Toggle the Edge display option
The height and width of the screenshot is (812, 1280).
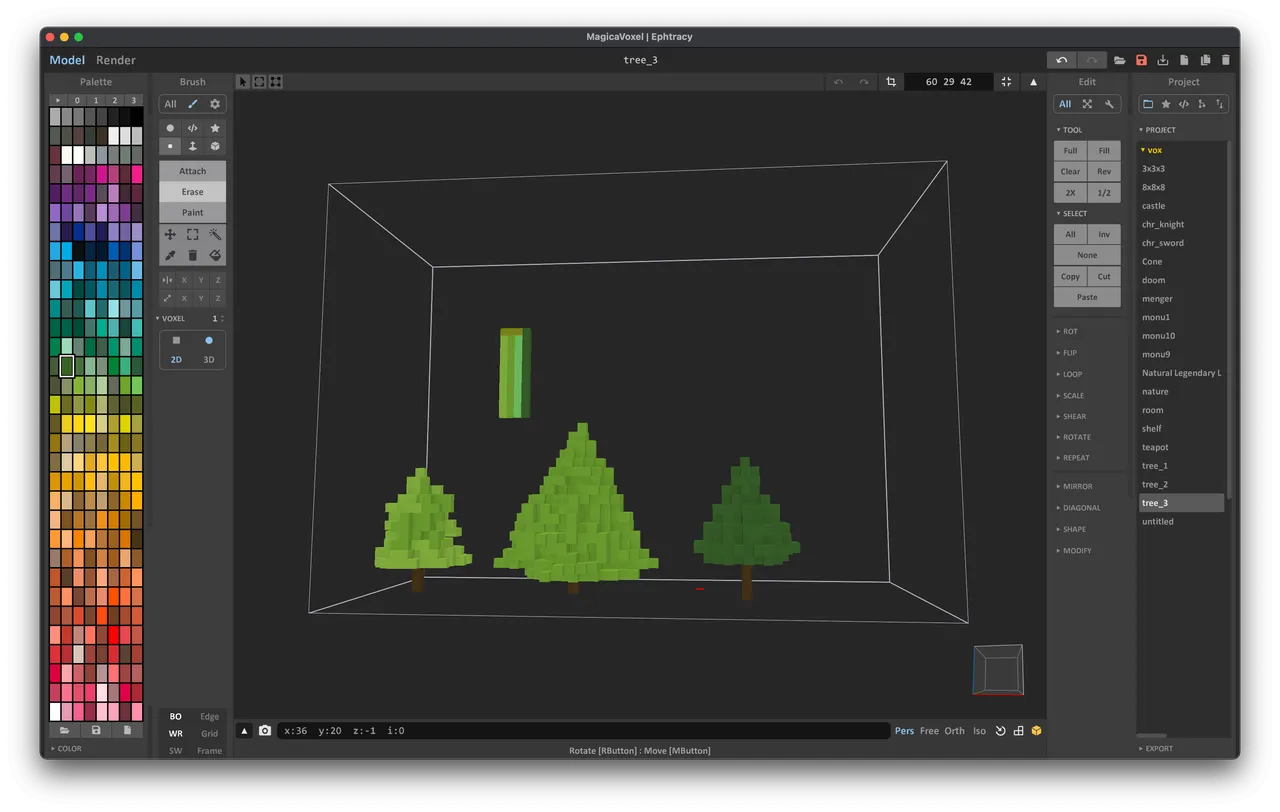[209, 717]
